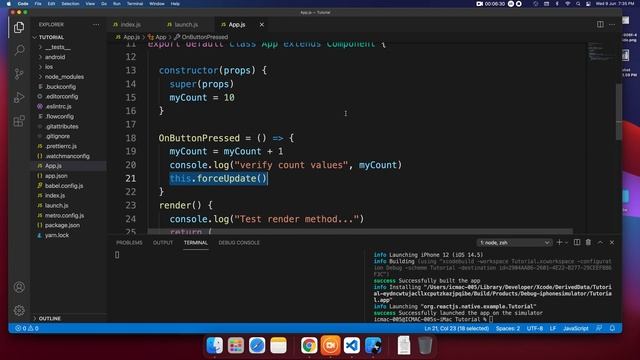The image size is (640, 360).
Task: Click Spaces: 2 indentation setting
Action: pos(508,328)
